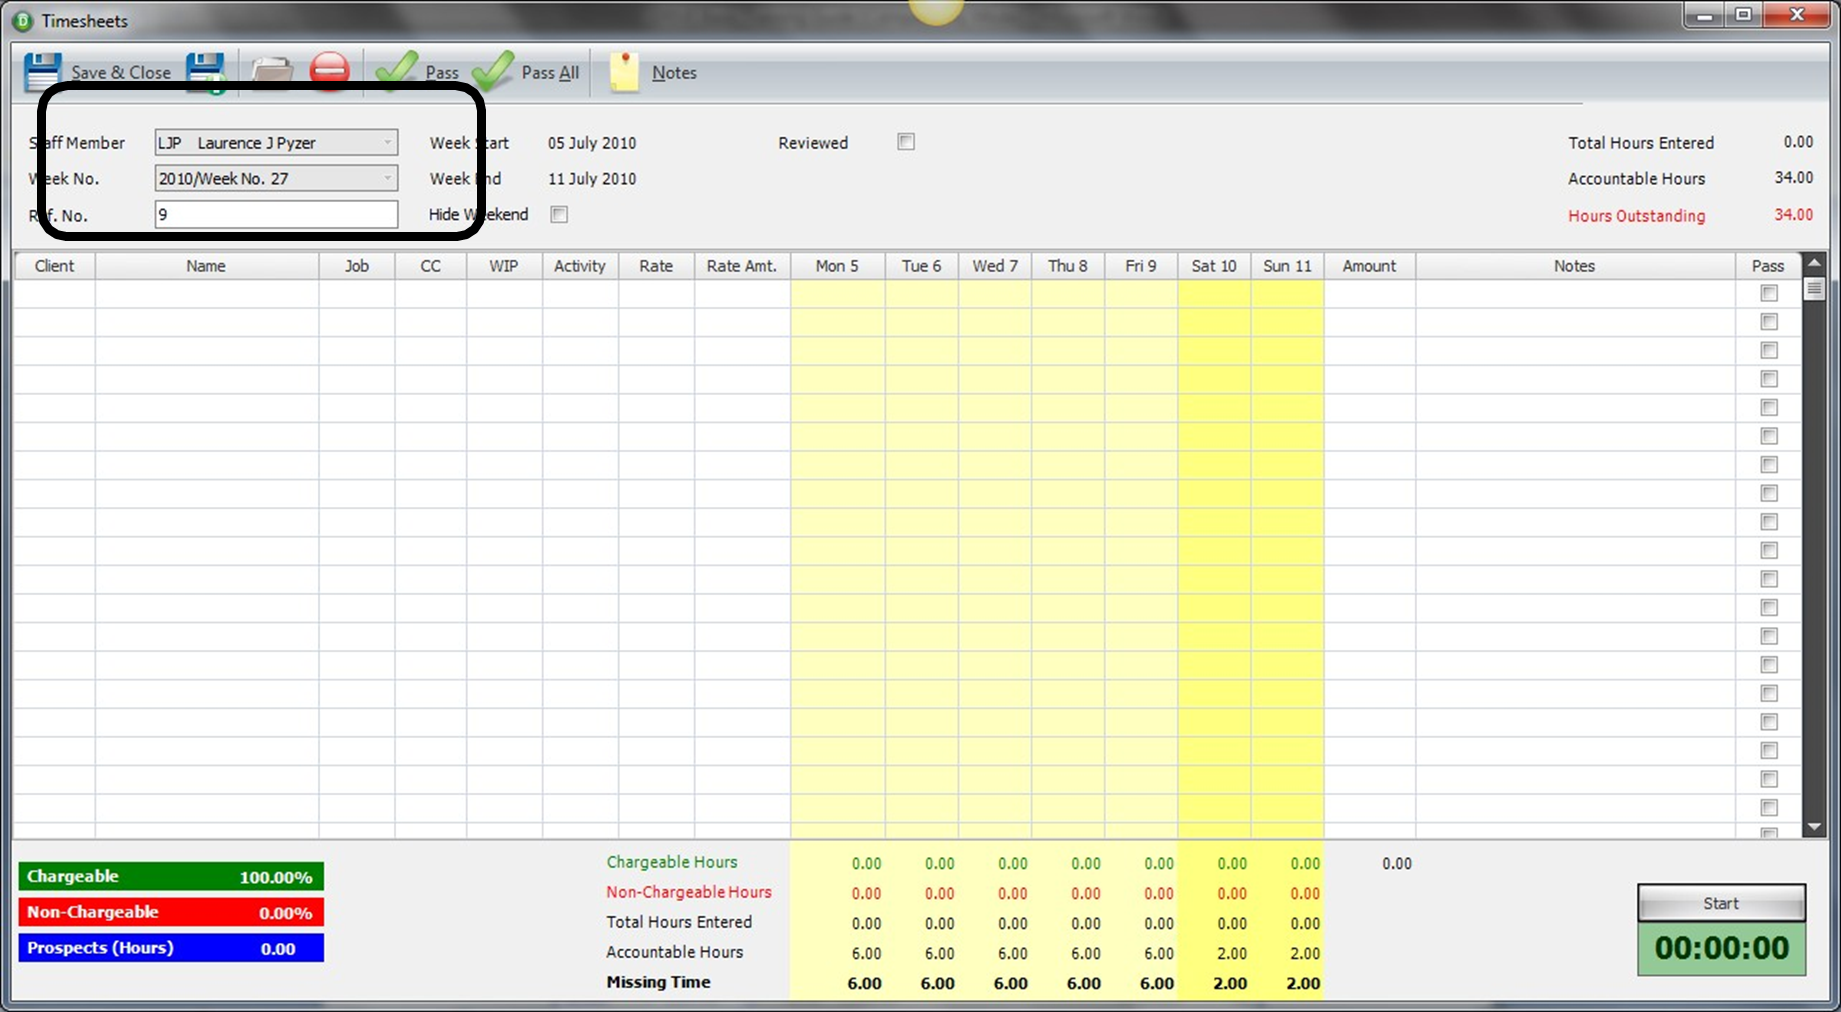Image resolution: width=1841 pixels, height=1012 pixels.
Task: Click the second save floppy icon in toolbar
Action: click(207, 72)
